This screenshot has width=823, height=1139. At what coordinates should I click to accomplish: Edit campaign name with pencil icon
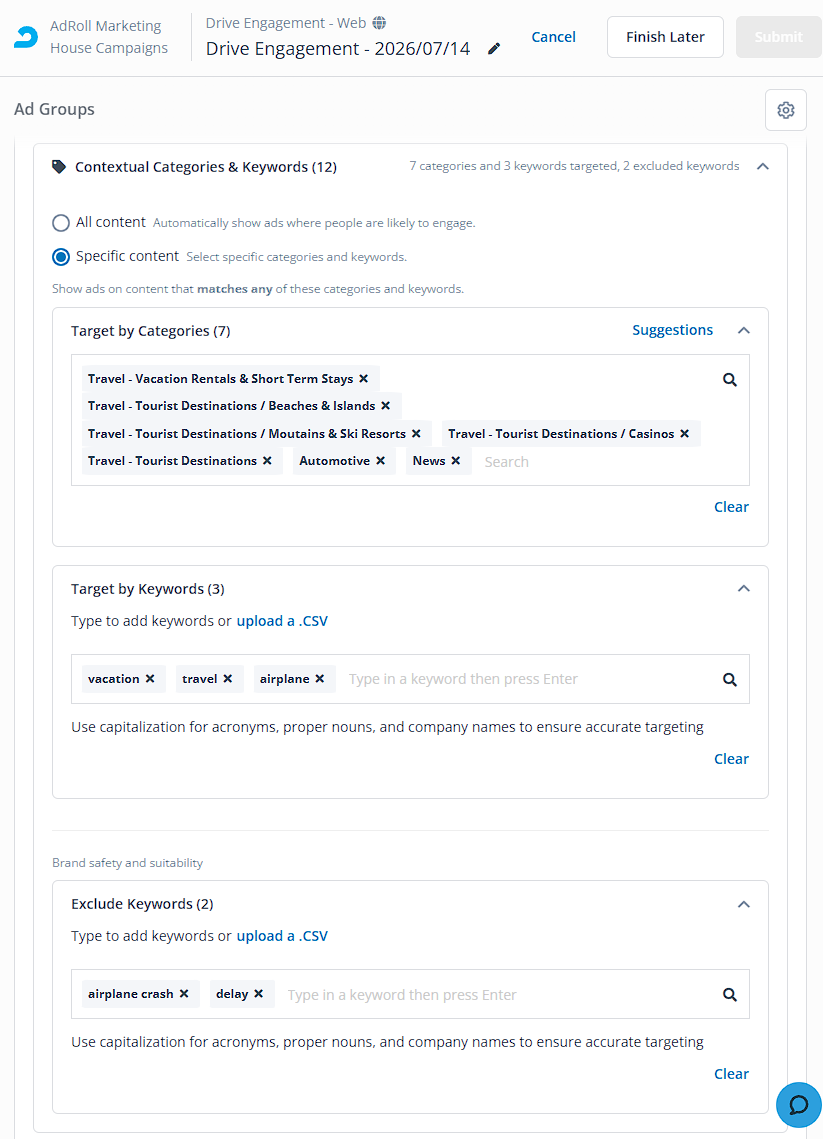tap(494, 49)
